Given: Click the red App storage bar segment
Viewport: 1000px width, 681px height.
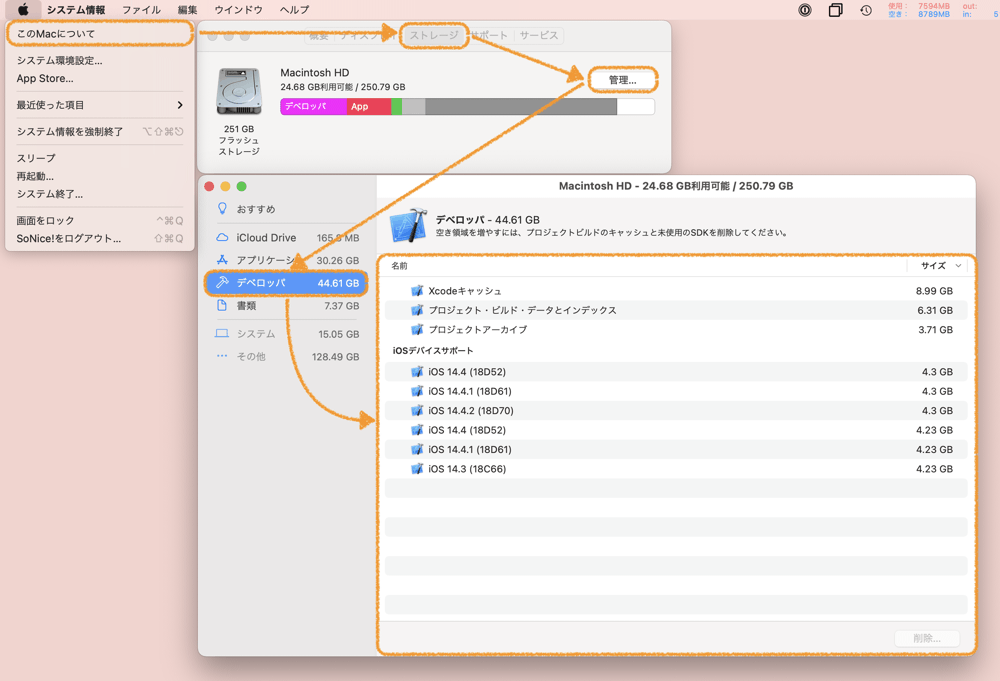Looking at the screenshot, I should point(369,106).
